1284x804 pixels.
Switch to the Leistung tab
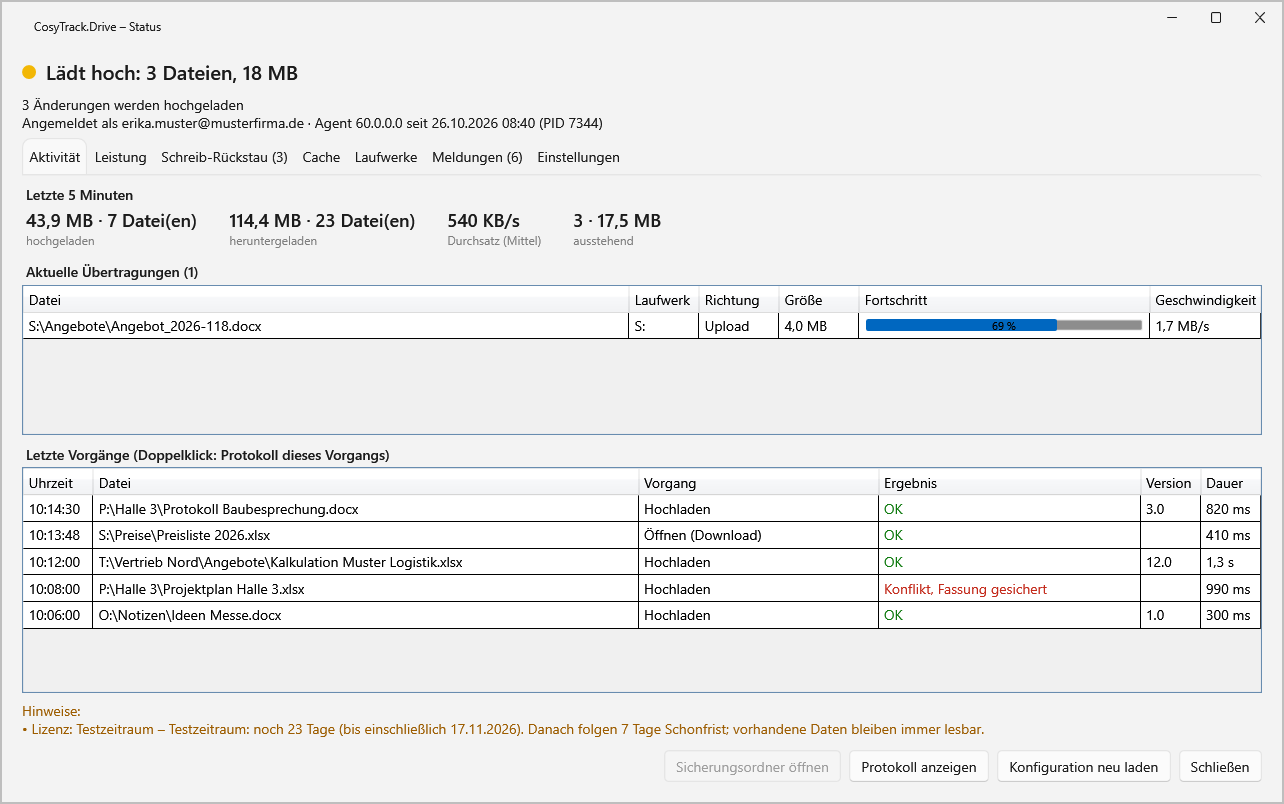click(x=121, y=157)
